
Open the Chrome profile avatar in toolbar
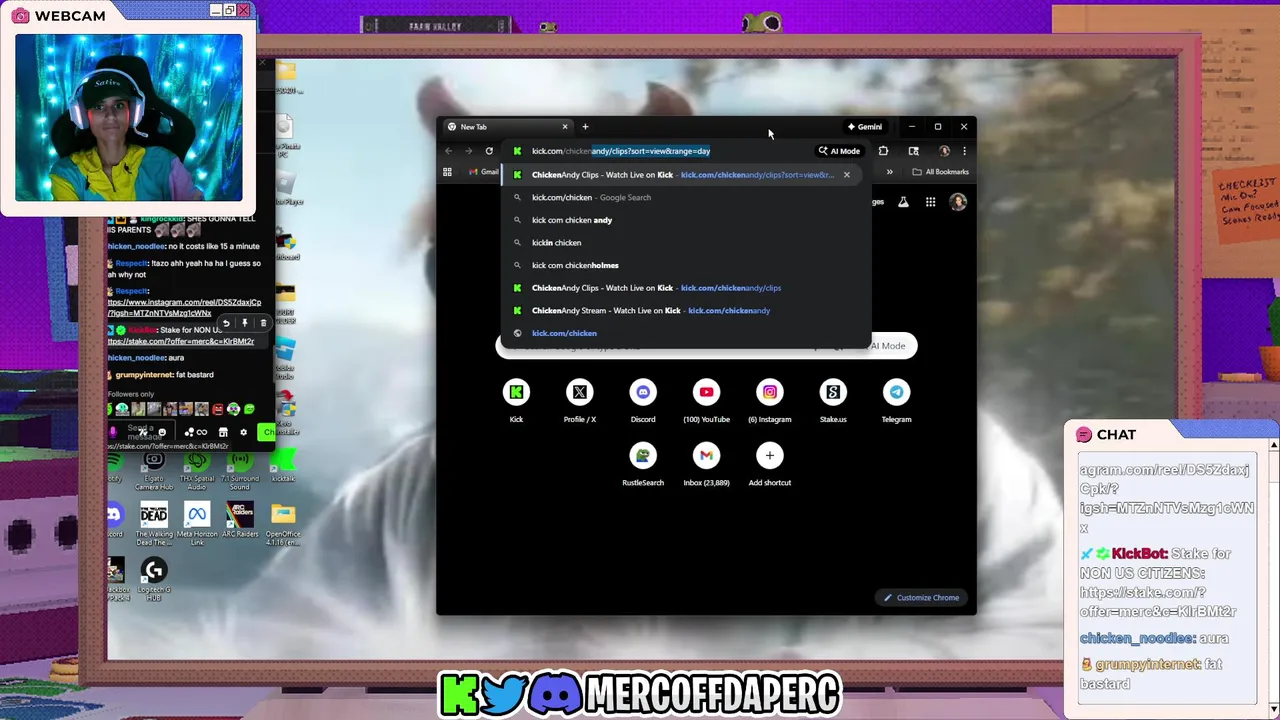pos(943,151)
